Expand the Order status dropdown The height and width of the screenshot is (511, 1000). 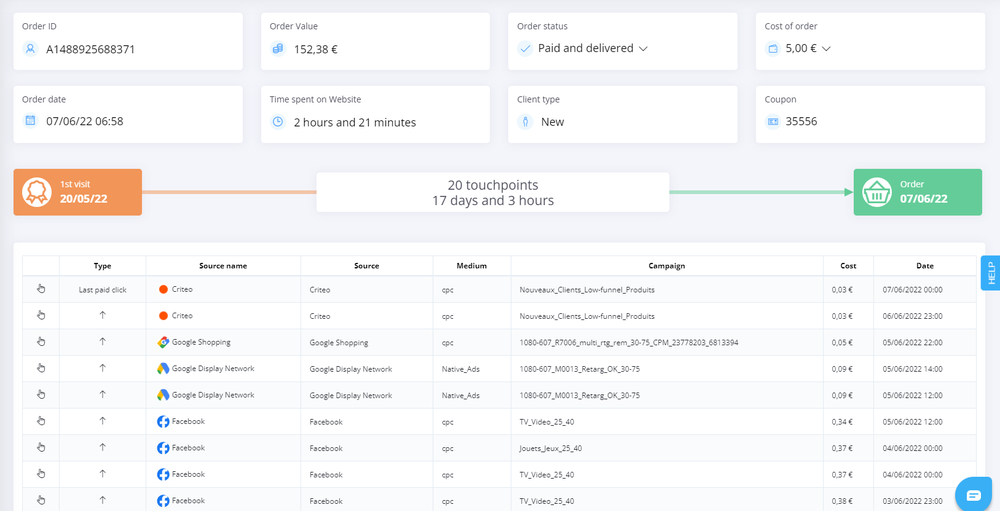643,48
